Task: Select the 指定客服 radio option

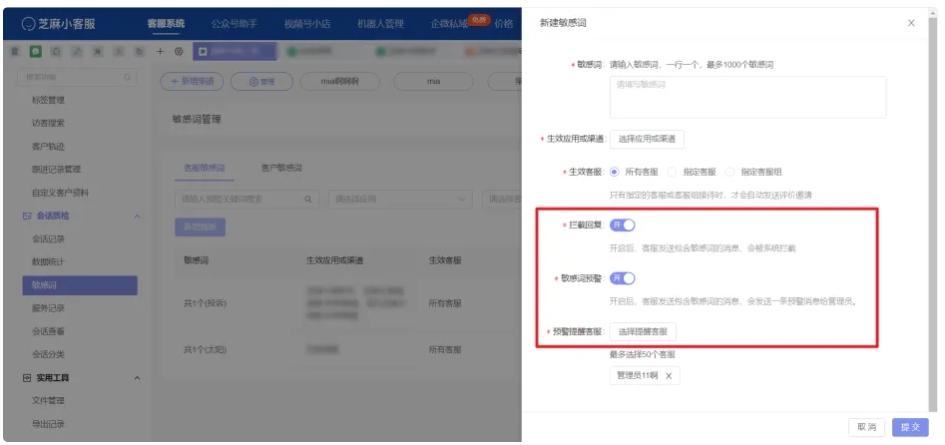Action: click(673, 172)
